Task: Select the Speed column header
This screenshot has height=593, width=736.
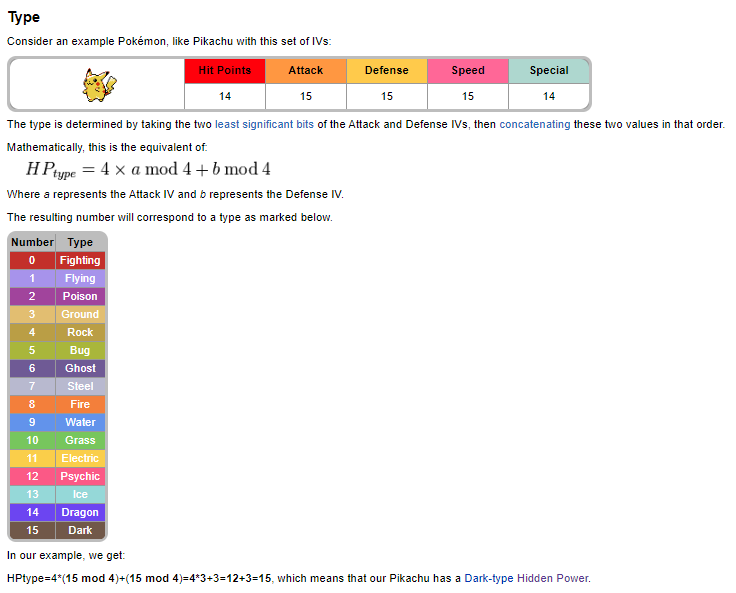Action: coord(468,71)
